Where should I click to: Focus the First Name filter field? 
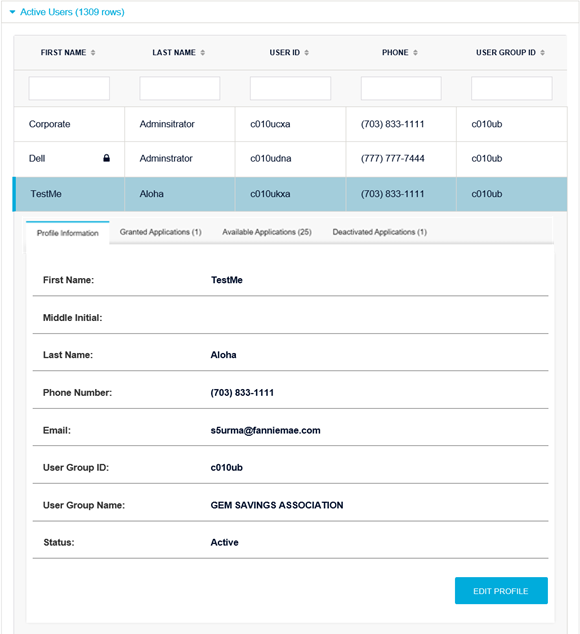pos(69,88)
